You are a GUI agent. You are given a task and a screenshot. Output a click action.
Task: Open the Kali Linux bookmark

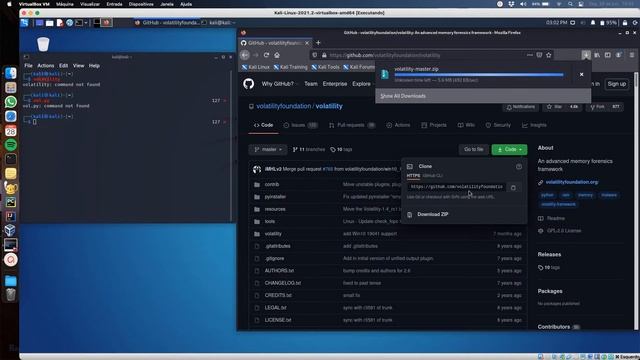point(256,67)
